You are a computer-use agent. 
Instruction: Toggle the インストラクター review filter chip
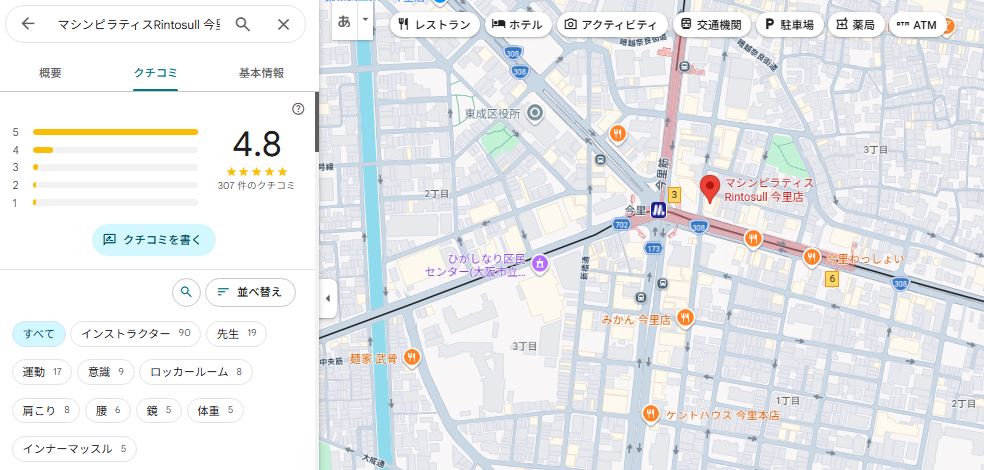[135, 333]
